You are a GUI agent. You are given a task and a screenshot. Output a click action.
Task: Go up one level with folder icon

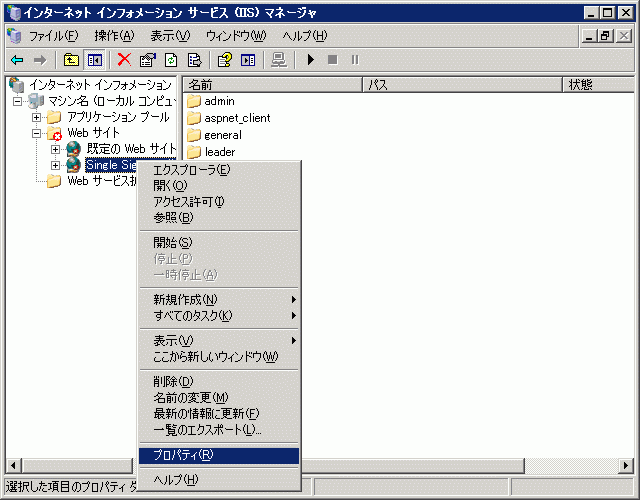point(71,60)
